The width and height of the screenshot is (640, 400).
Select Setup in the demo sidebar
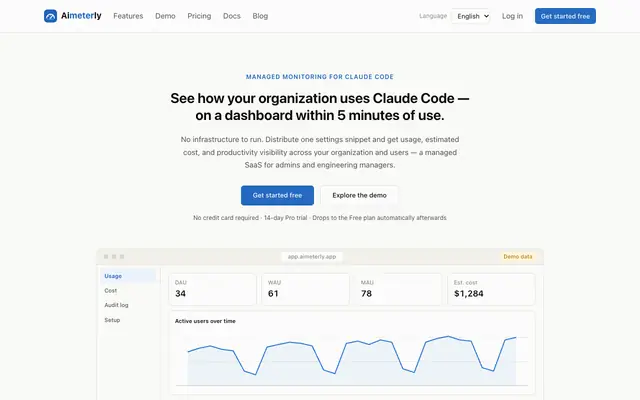pyautogui.click(x=128, y=320)
